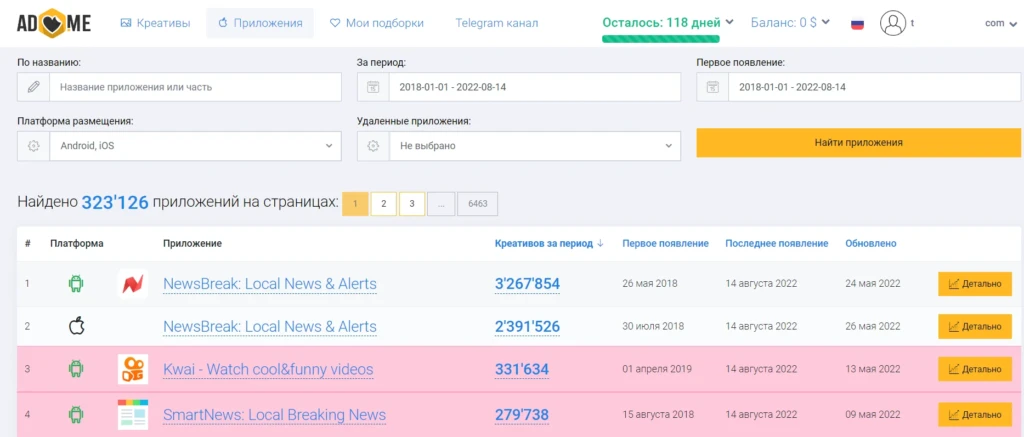Open SmartNews: Local Breaking News link
The height and width of the screenshot is (437, 1024).
pos(274,415)
